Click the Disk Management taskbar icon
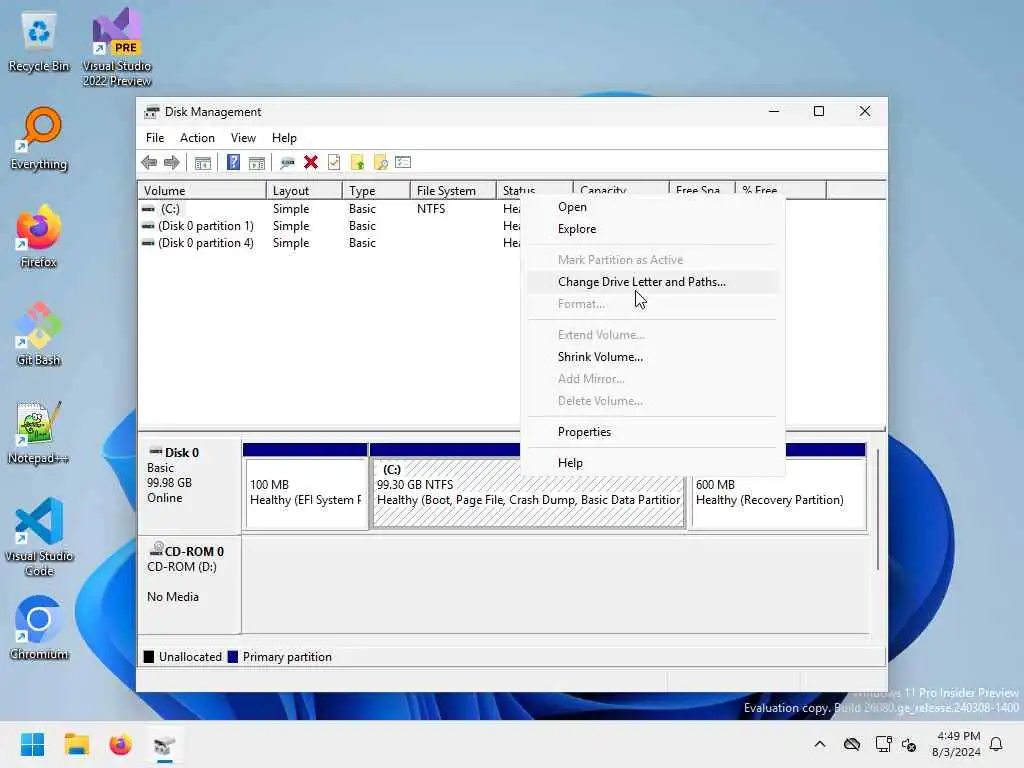Screen dimensions: 1024x768 [165, 744]
